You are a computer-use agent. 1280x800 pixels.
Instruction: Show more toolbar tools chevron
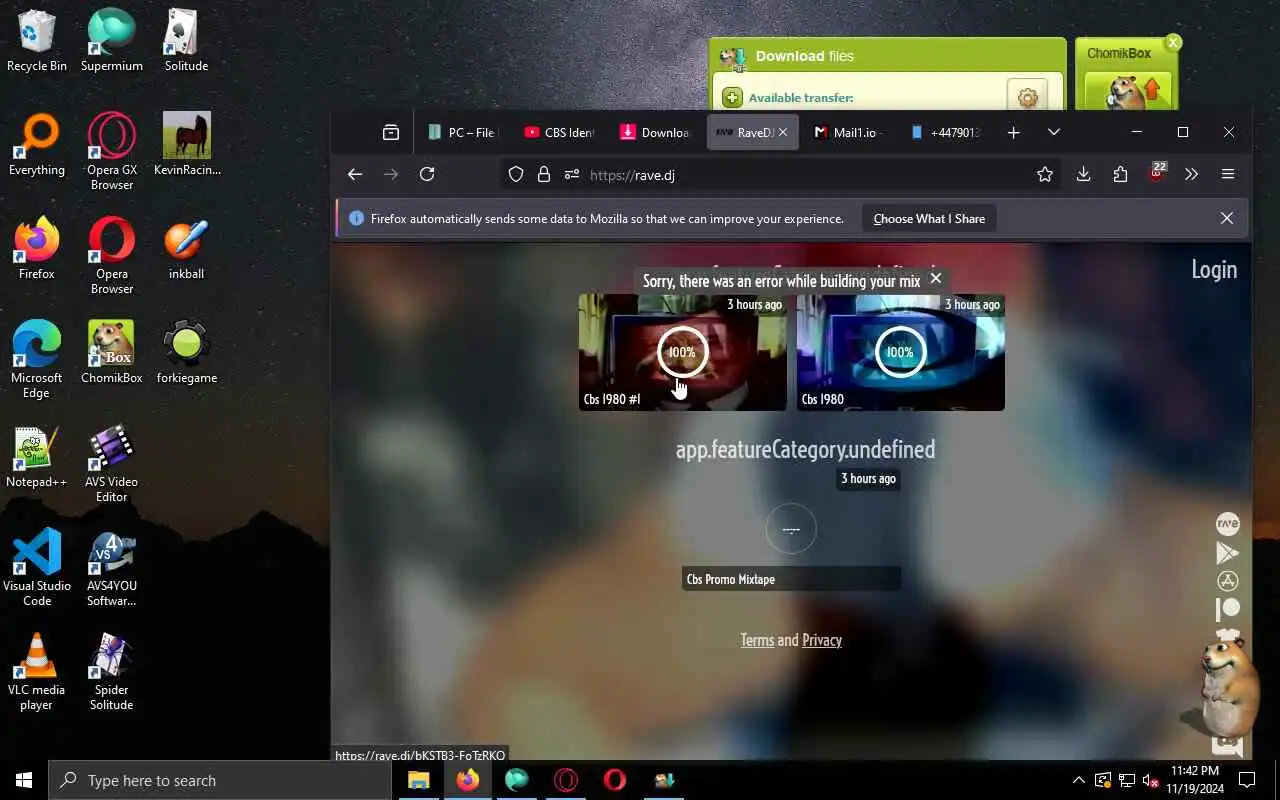[1191, 174]
